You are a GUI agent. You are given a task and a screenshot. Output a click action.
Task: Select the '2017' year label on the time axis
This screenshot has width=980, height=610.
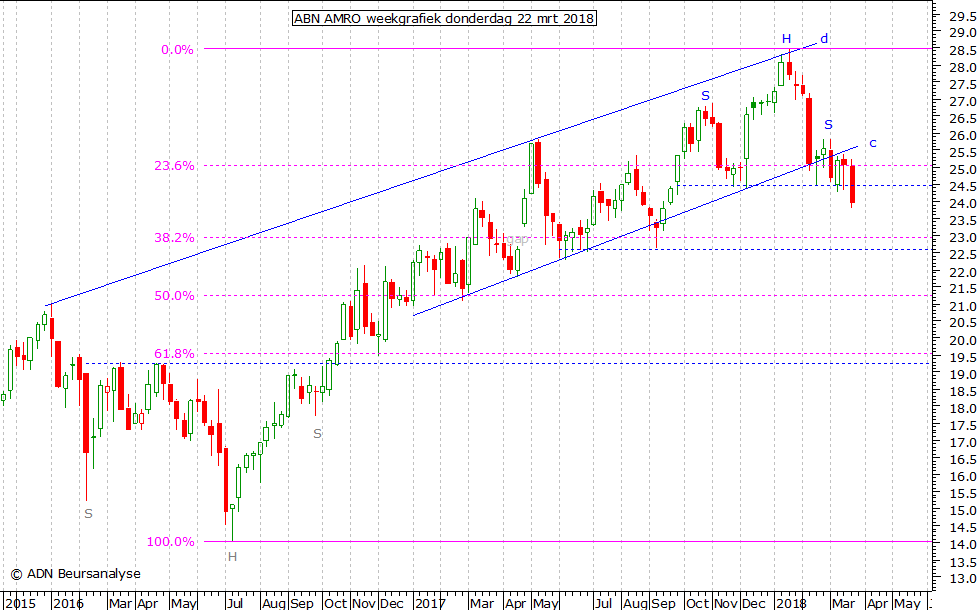point(430,603)
